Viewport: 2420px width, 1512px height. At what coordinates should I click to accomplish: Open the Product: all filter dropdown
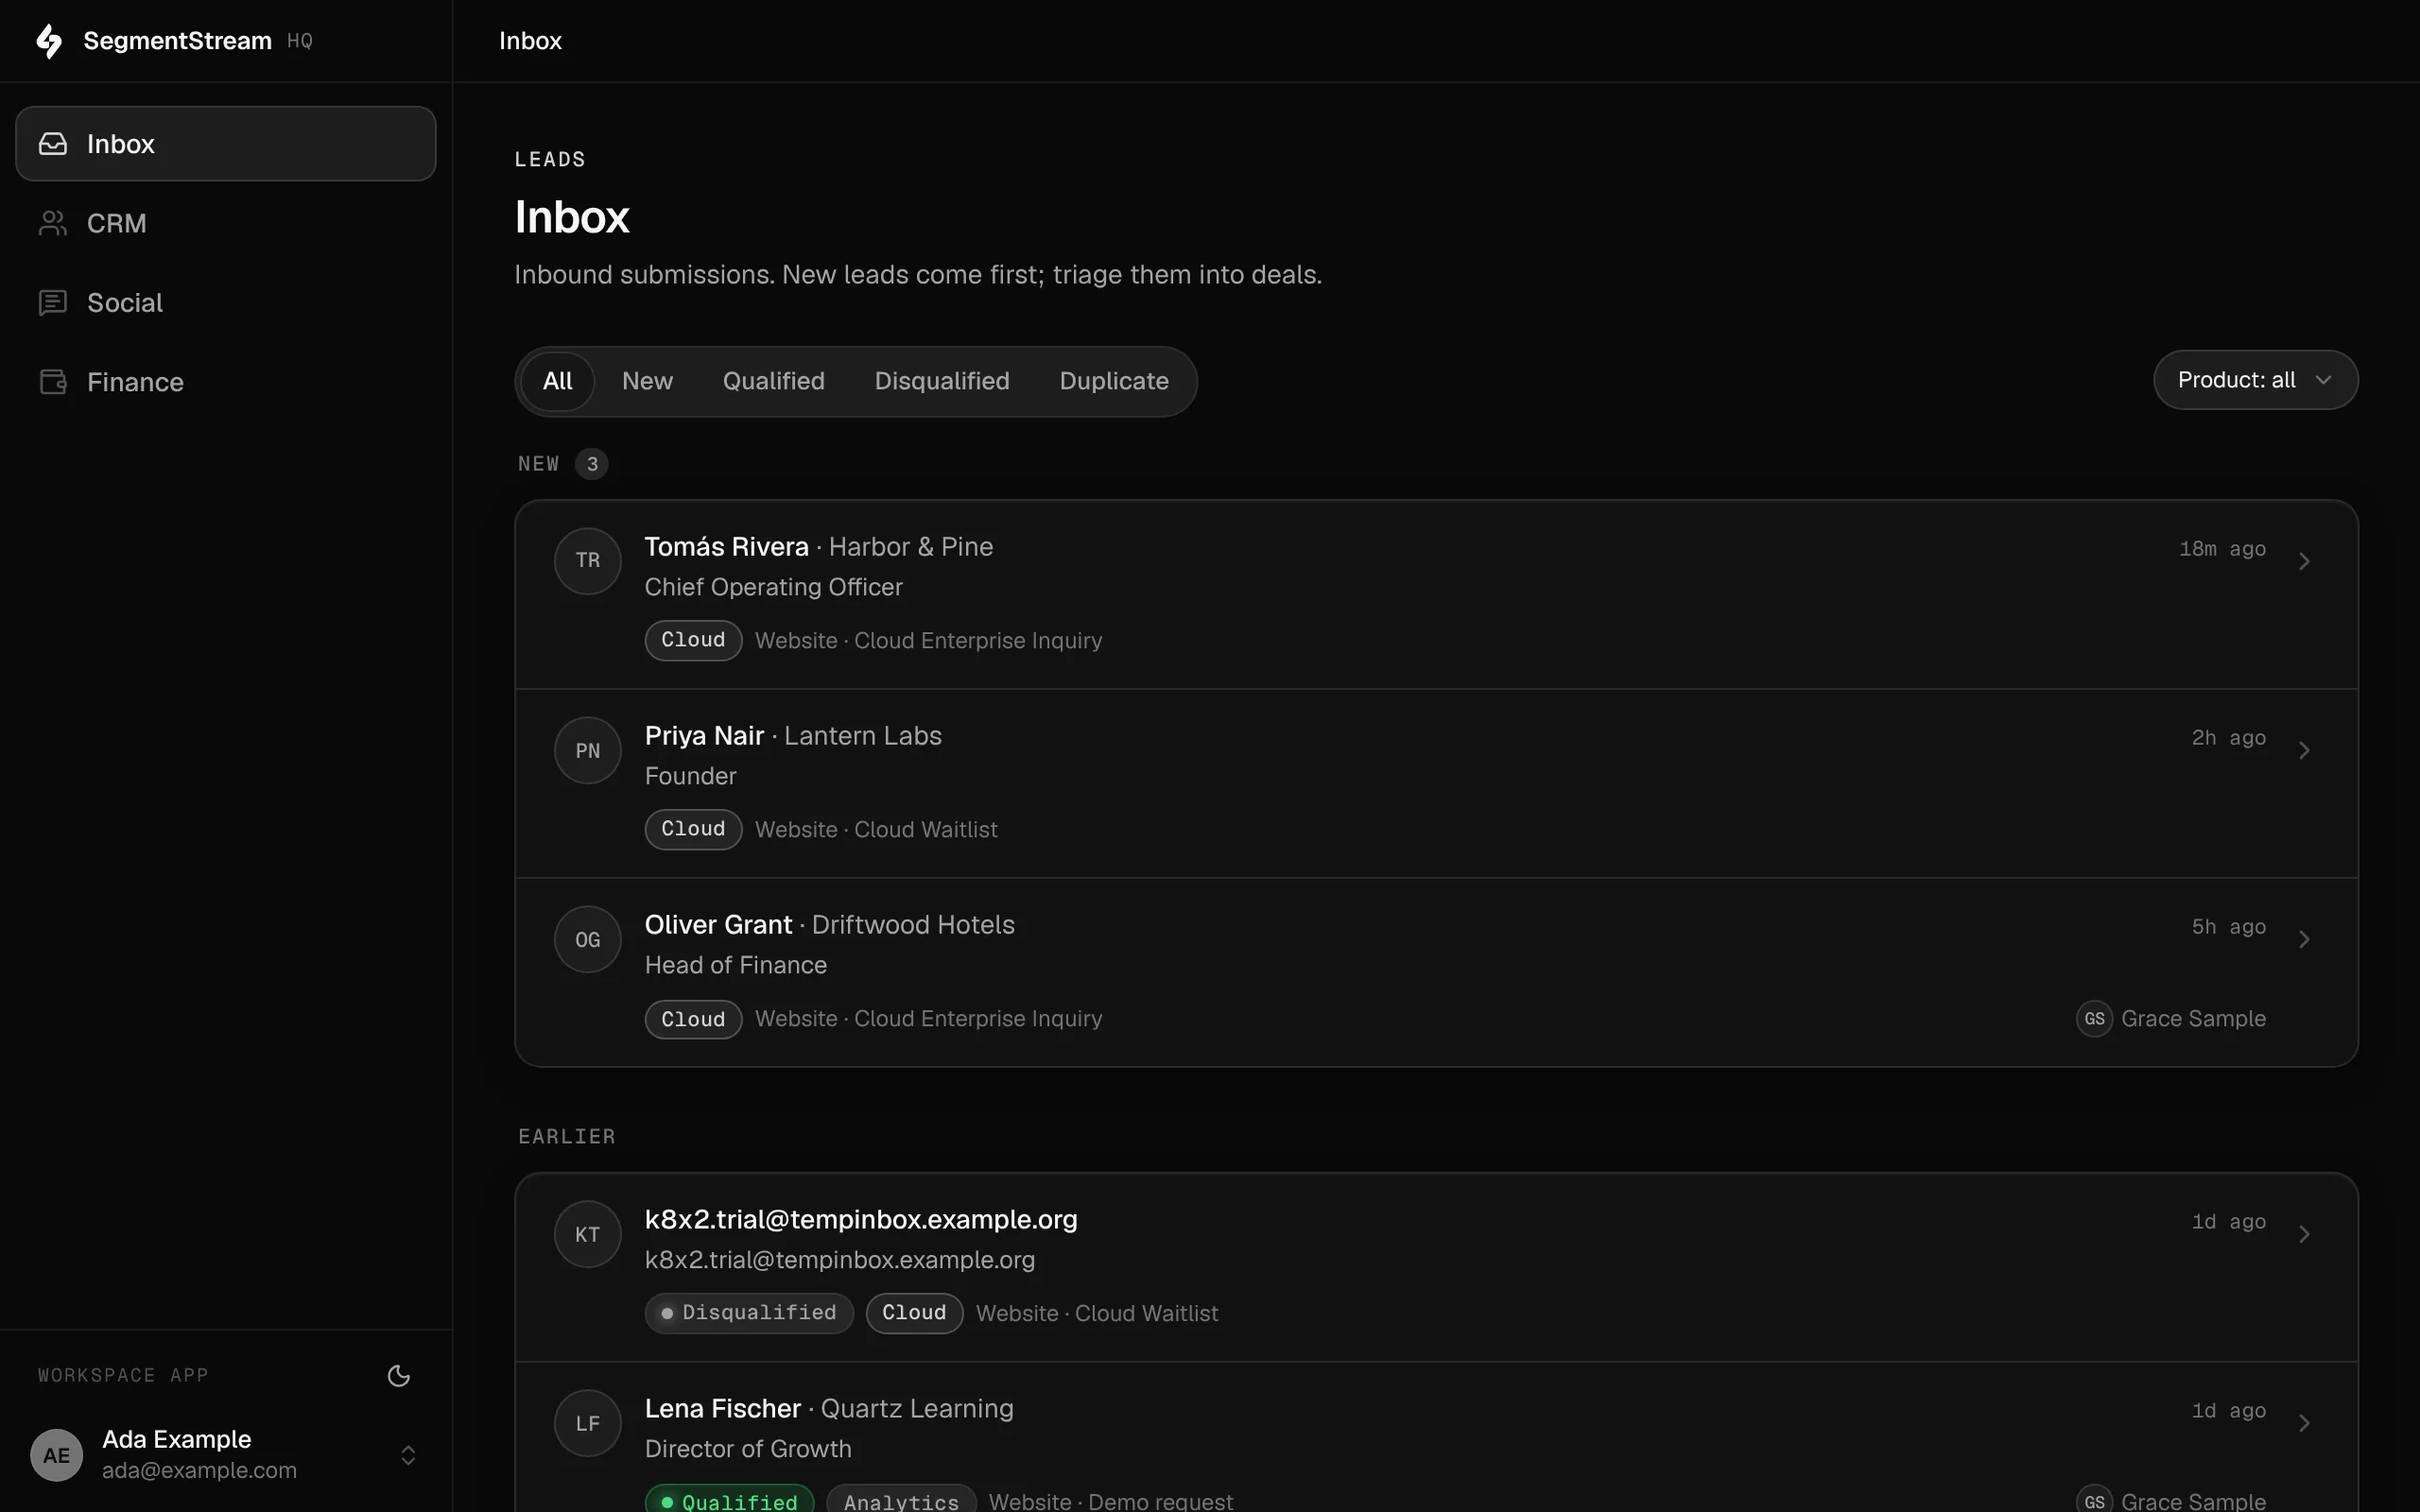[2255, 380]
